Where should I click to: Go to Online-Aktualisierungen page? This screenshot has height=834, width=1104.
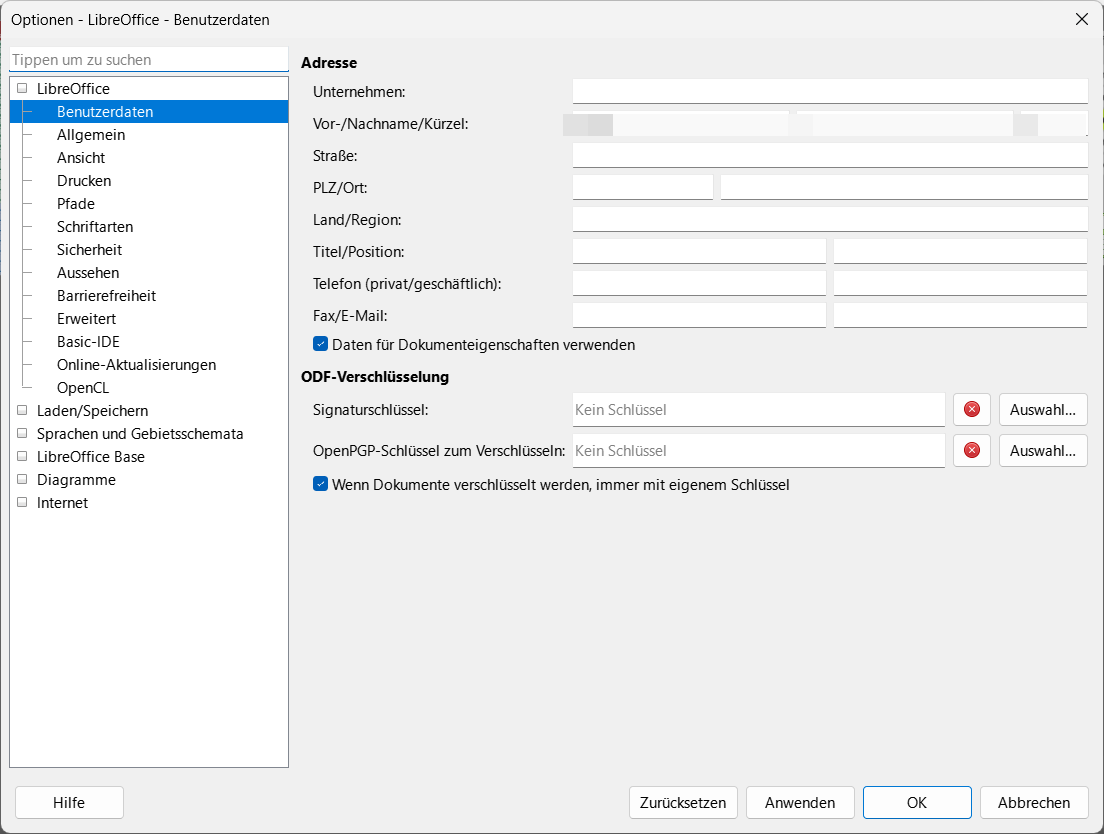click(137, 365)
